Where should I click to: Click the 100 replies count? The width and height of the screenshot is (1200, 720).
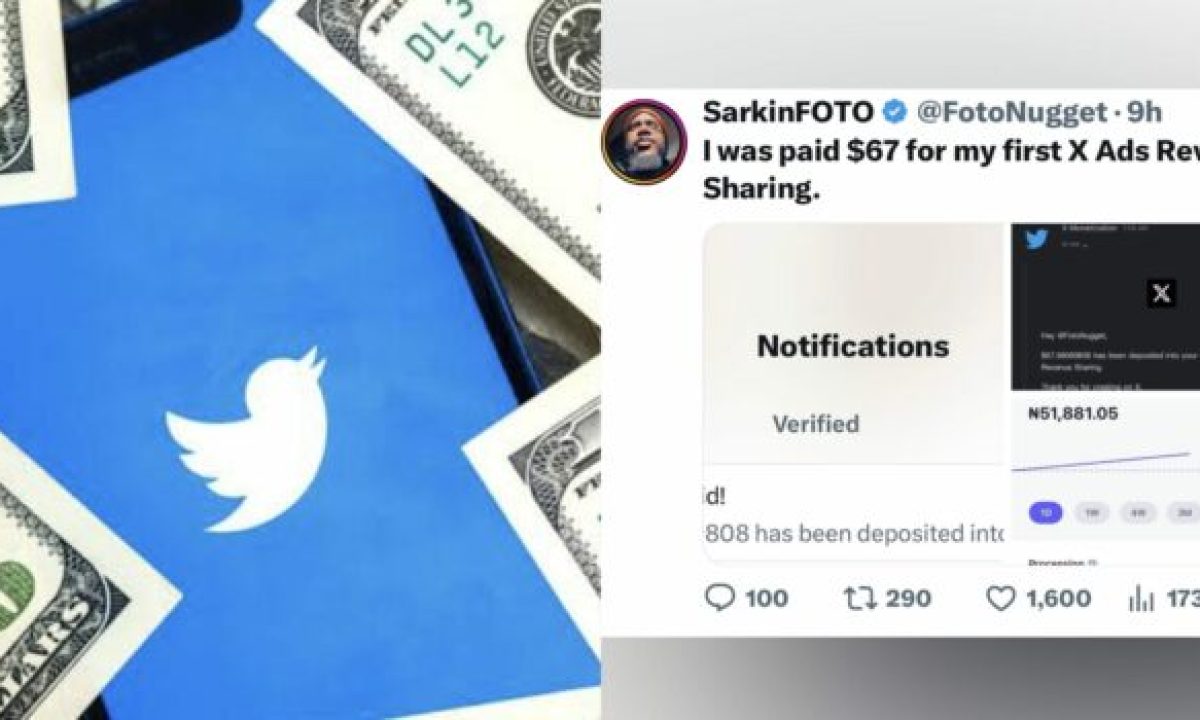pos(766,599)
